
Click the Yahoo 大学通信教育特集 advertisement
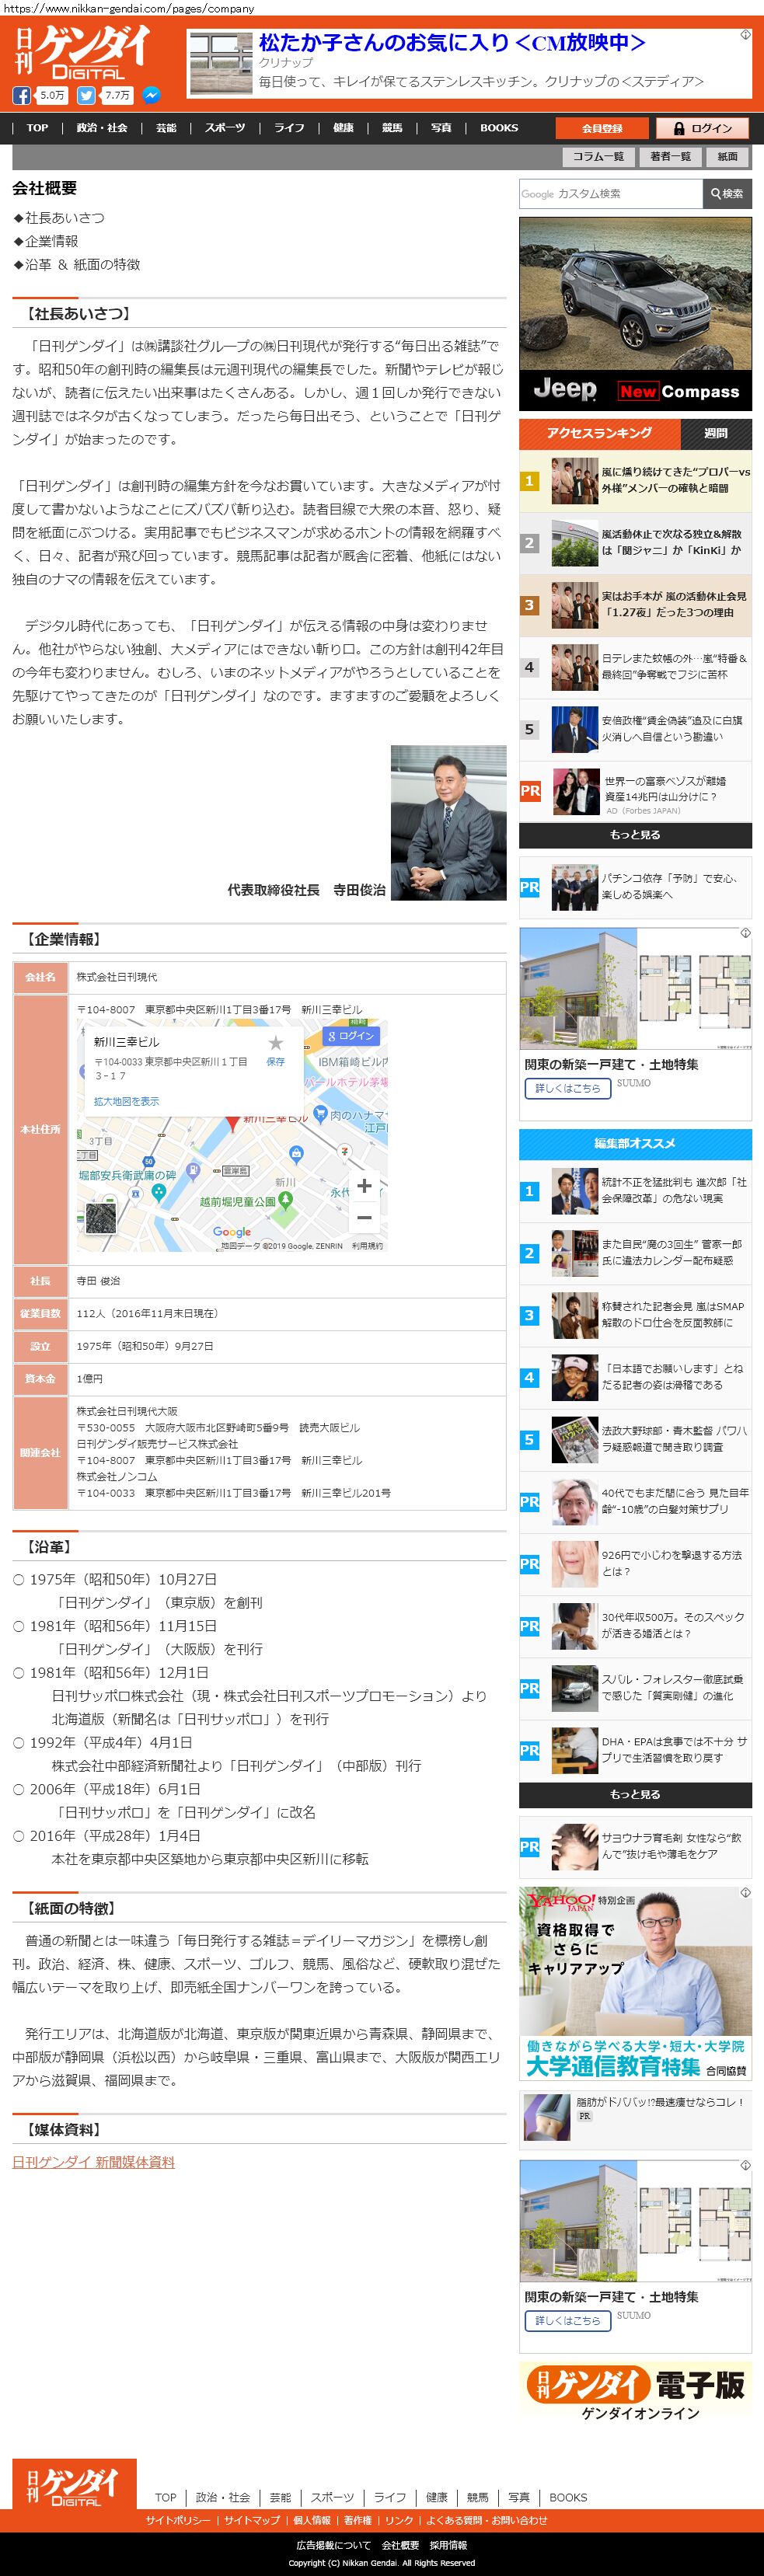click(635, 1984)
